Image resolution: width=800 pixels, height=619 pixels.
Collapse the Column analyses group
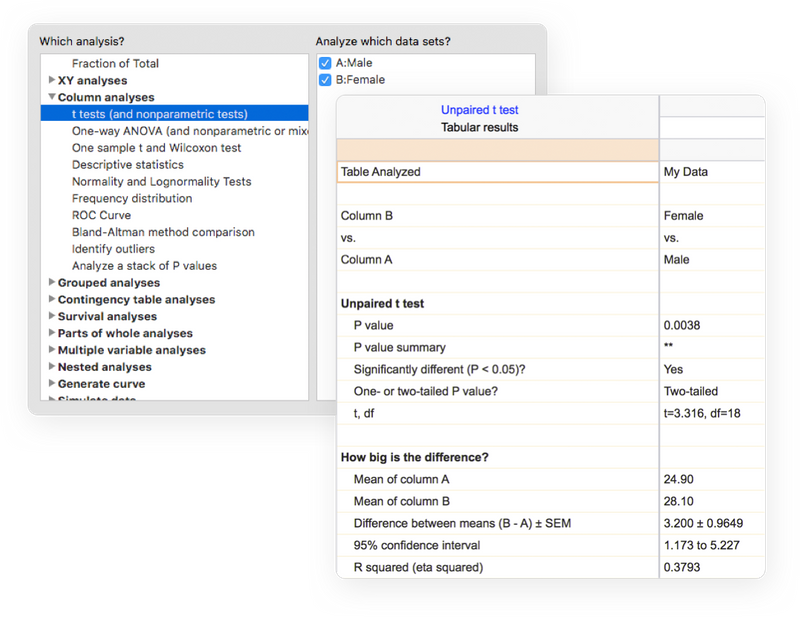tap(52, 97)
